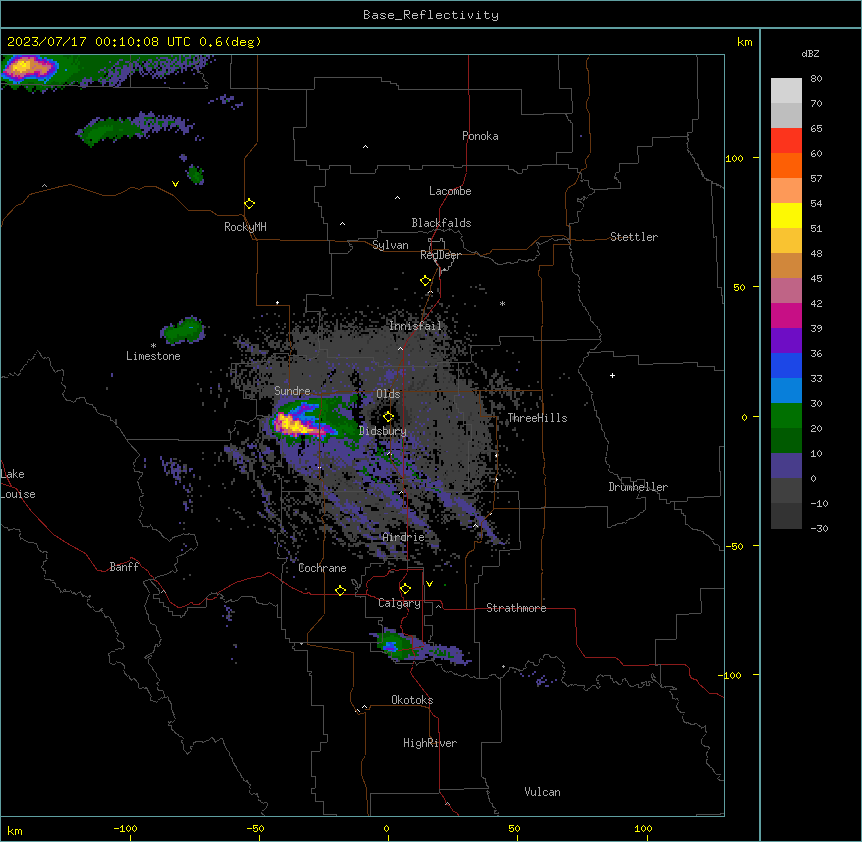The image size is (862, 842).
Task: Click the yellow station marker above RockyMH
Action: [249, 204]
